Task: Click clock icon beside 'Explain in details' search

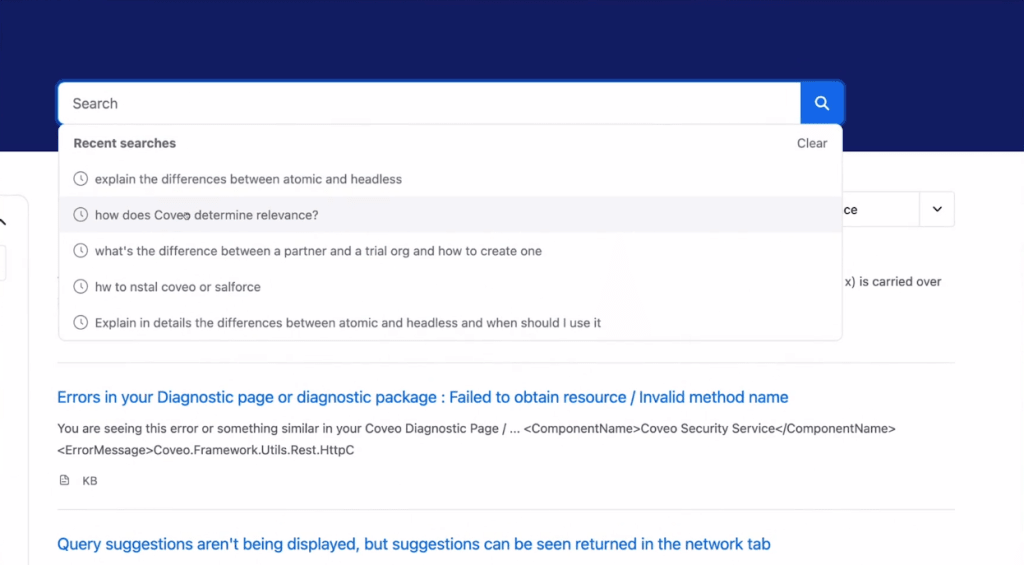Action: tap(81, 323)
